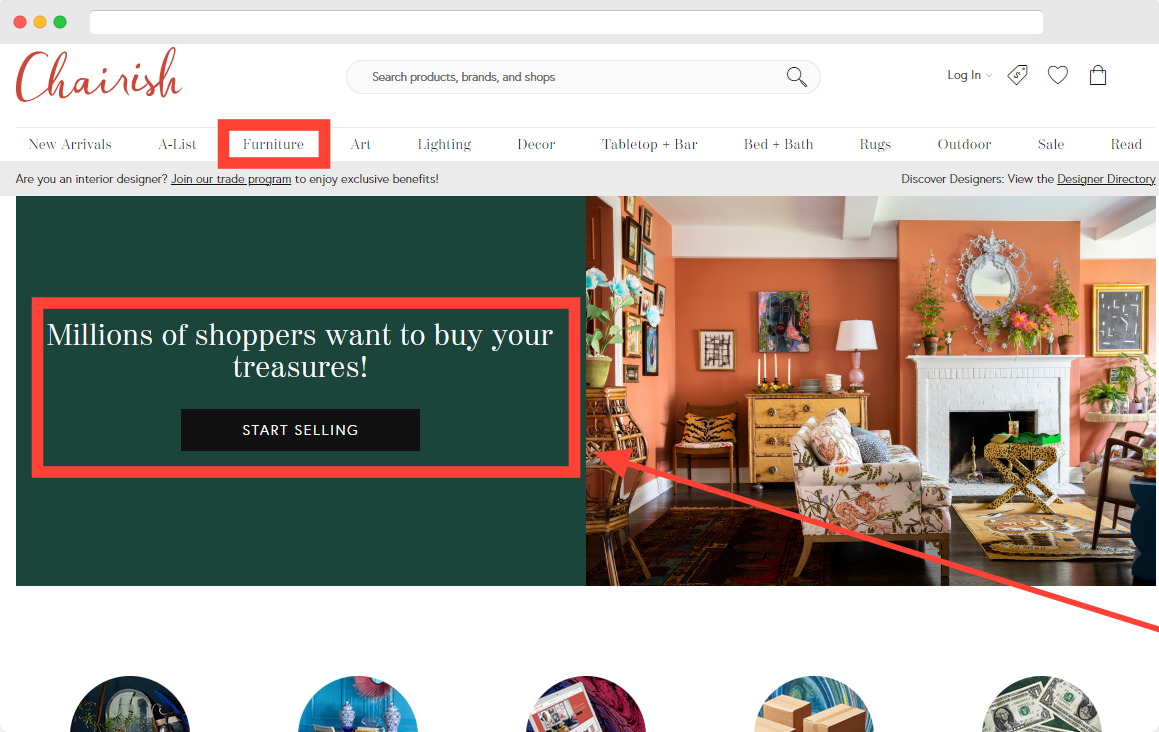Click the price-tag sale icon

[1017, 75]
